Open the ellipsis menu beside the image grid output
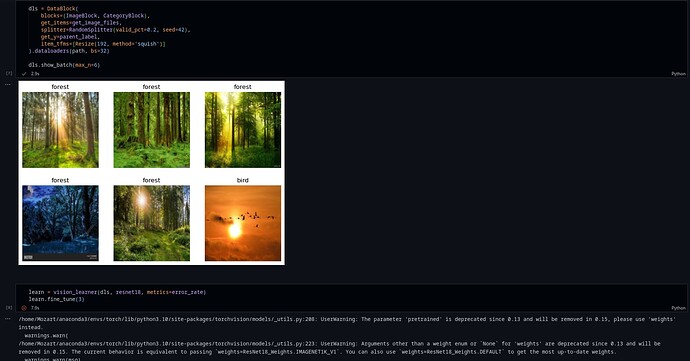This screenshot has width=690, height=361. pos(8,84)
